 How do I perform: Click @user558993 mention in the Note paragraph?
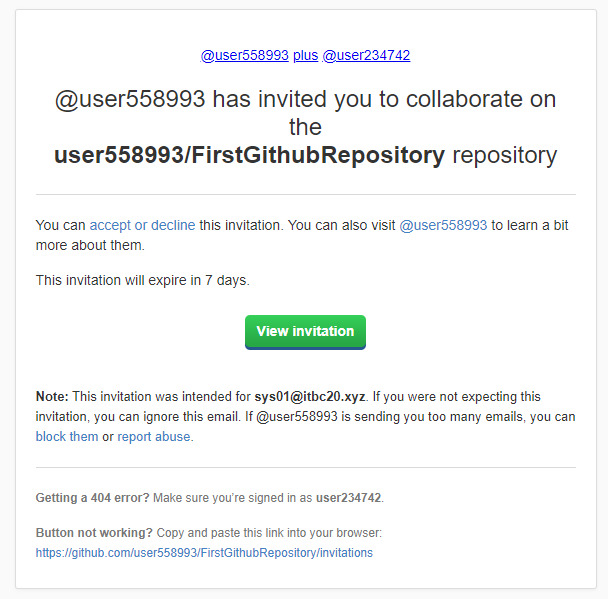coord(297,417)
